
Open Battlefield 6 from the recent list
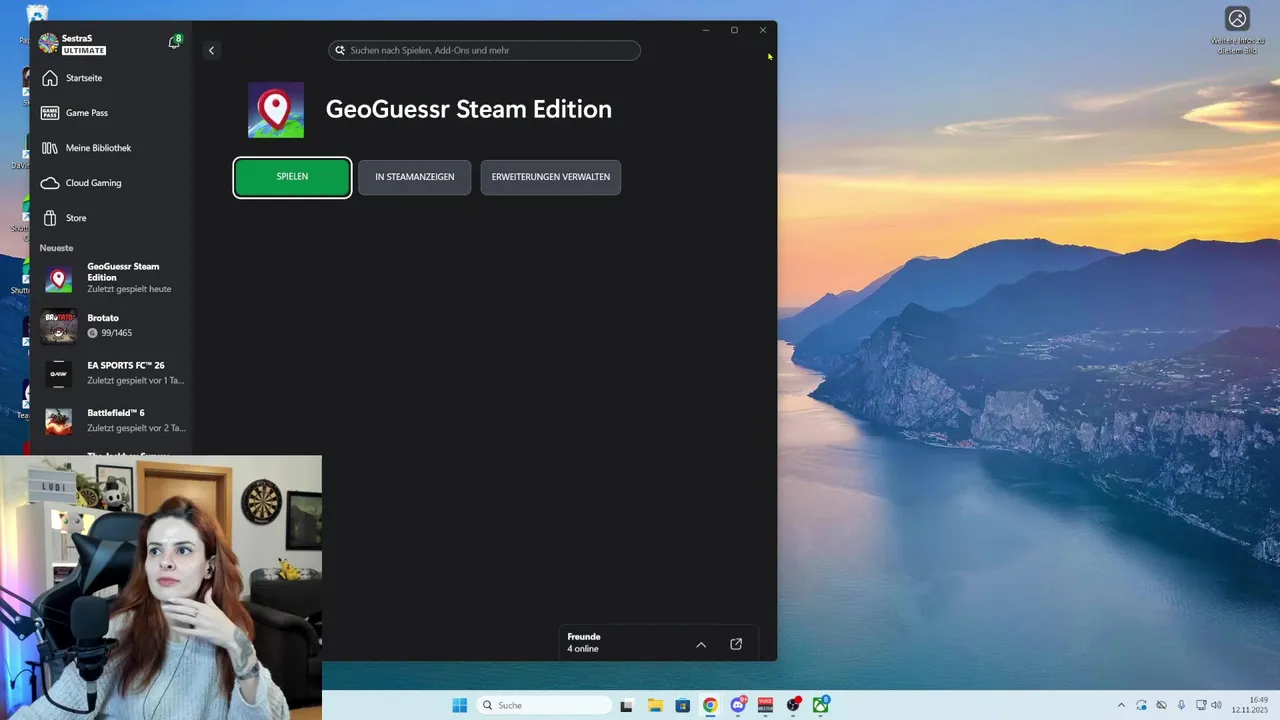[112, 420]
